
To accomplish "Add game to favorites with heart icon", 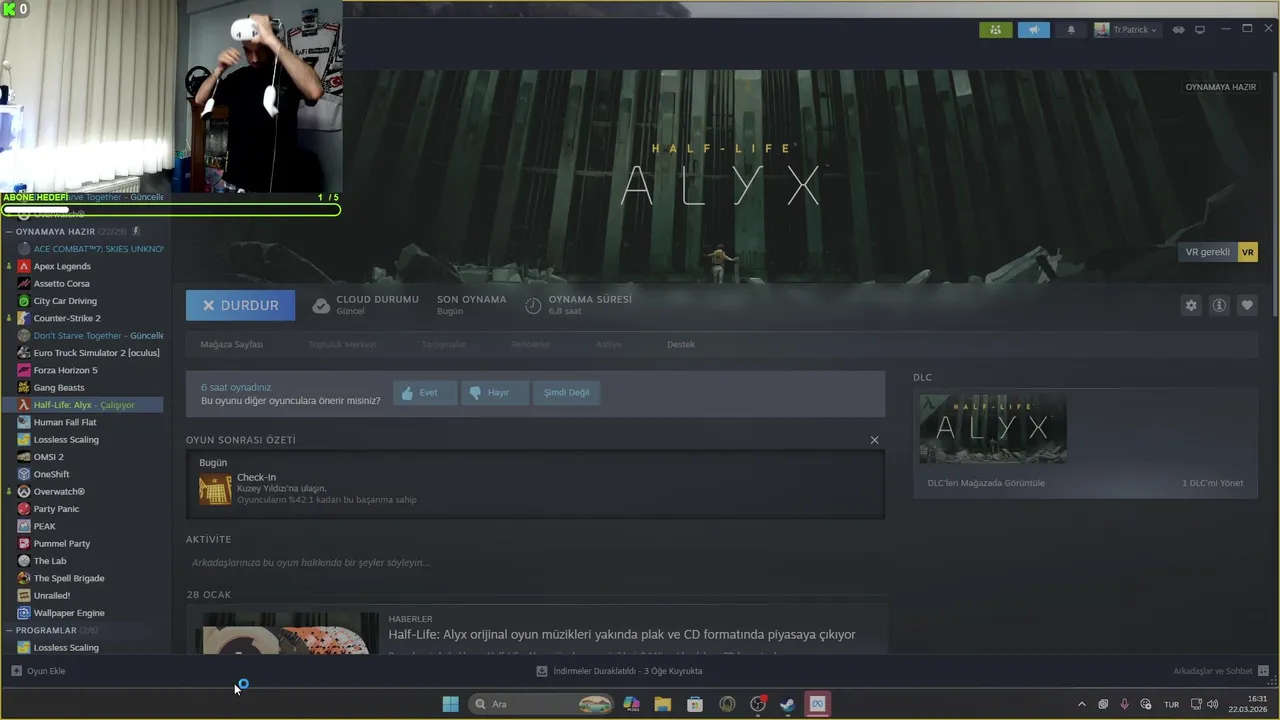I will [1247, 306].
